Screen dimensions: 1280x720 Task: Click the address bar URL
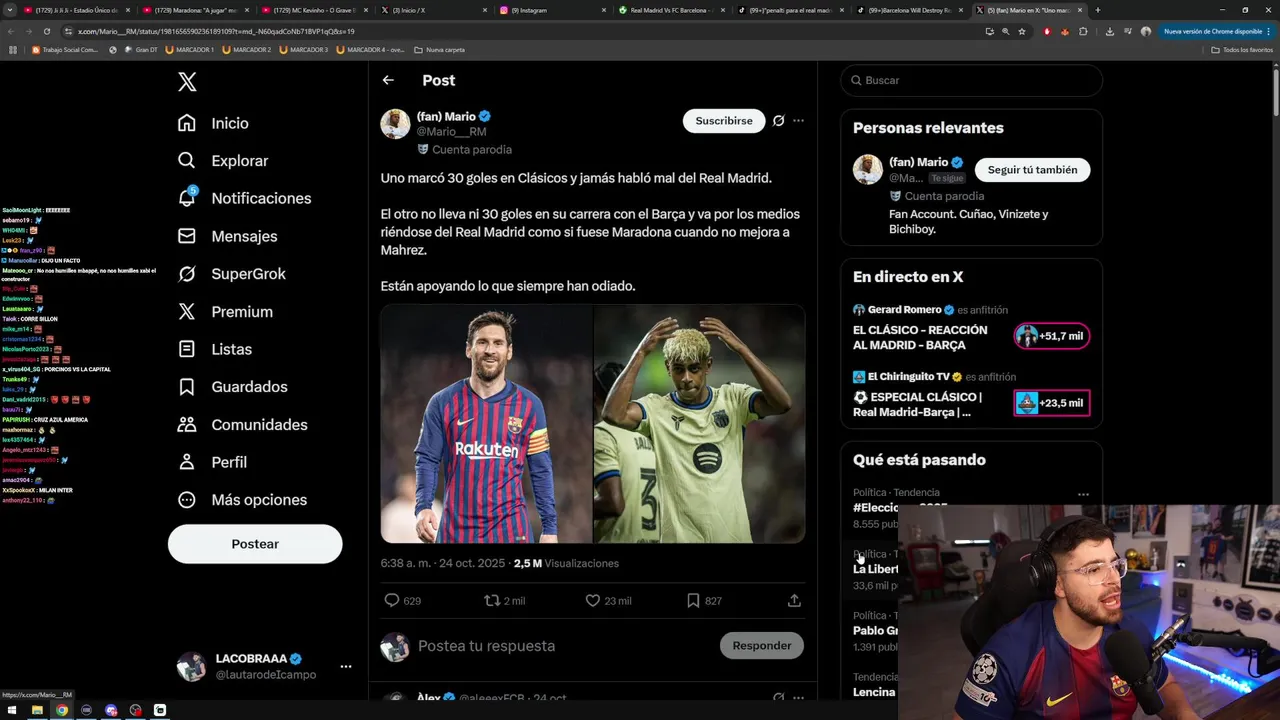click(215, 32)
